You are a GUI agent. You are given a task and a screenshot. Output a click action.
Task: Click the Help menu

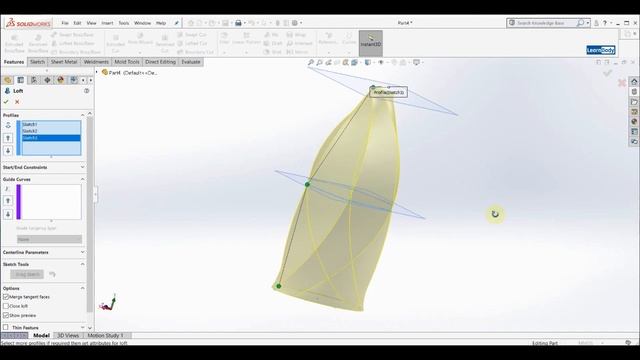tap(161, 23)
